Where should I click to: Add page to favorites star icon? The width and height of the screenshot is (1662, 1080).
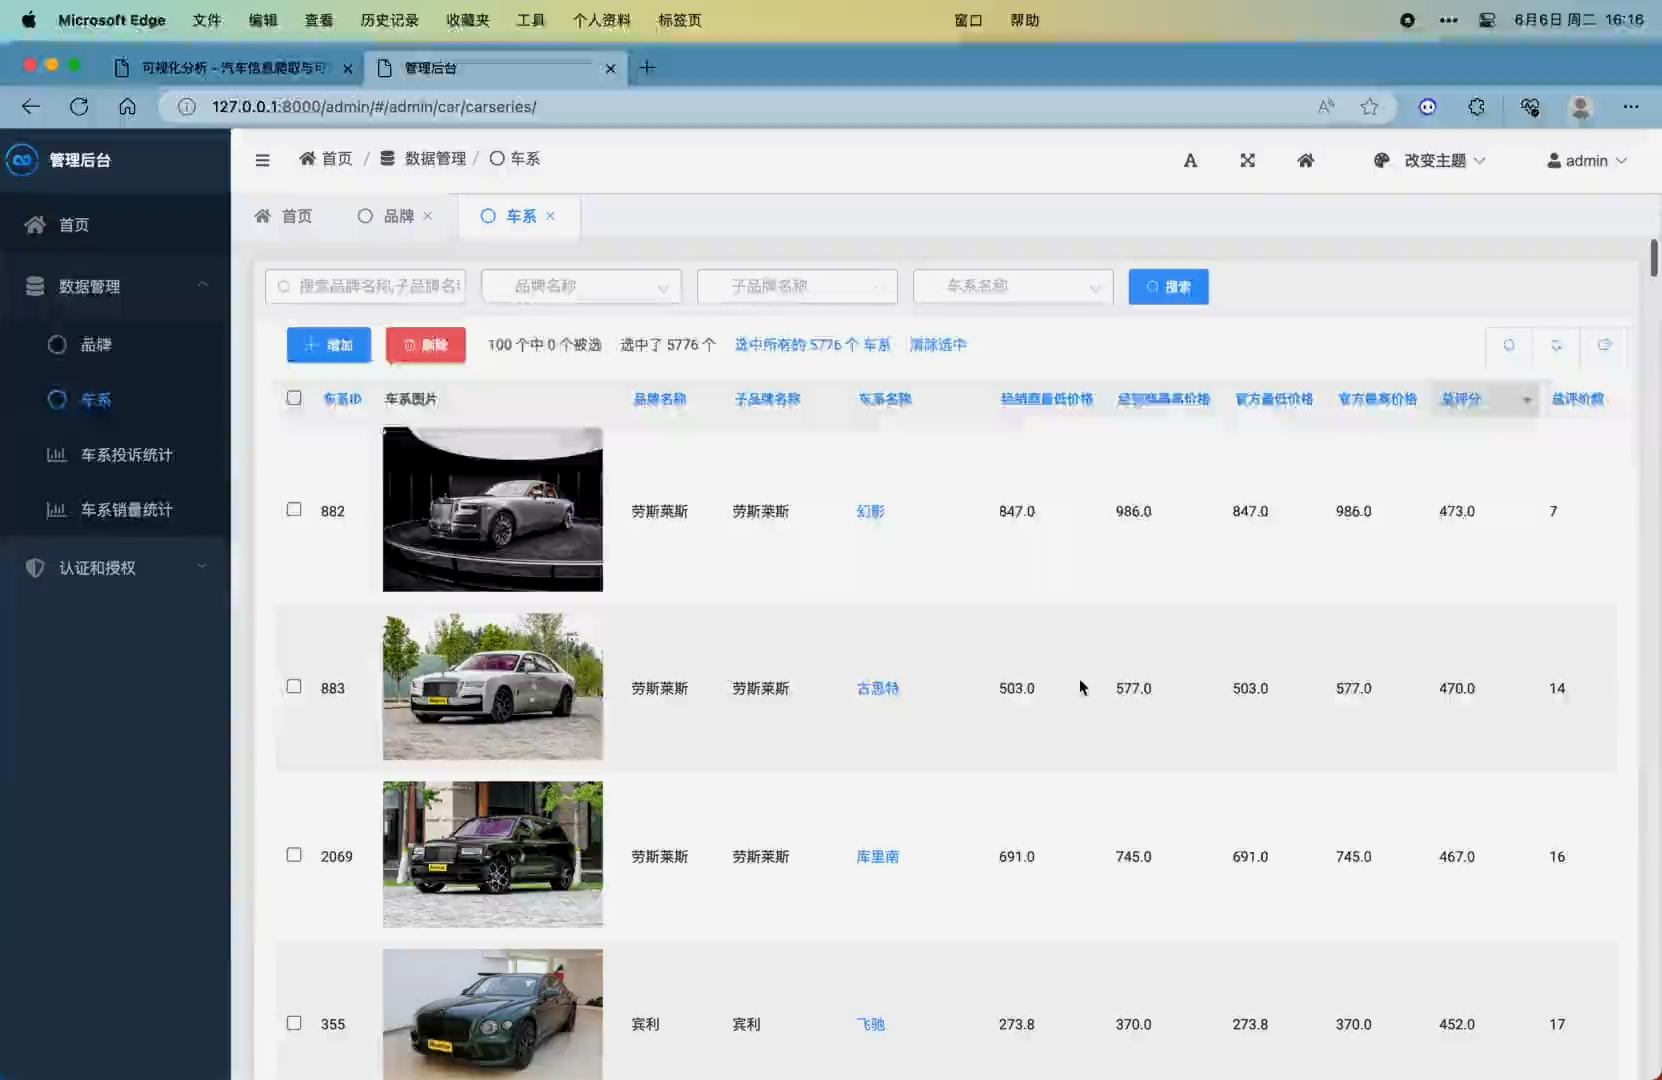(x=1369, y=107)
